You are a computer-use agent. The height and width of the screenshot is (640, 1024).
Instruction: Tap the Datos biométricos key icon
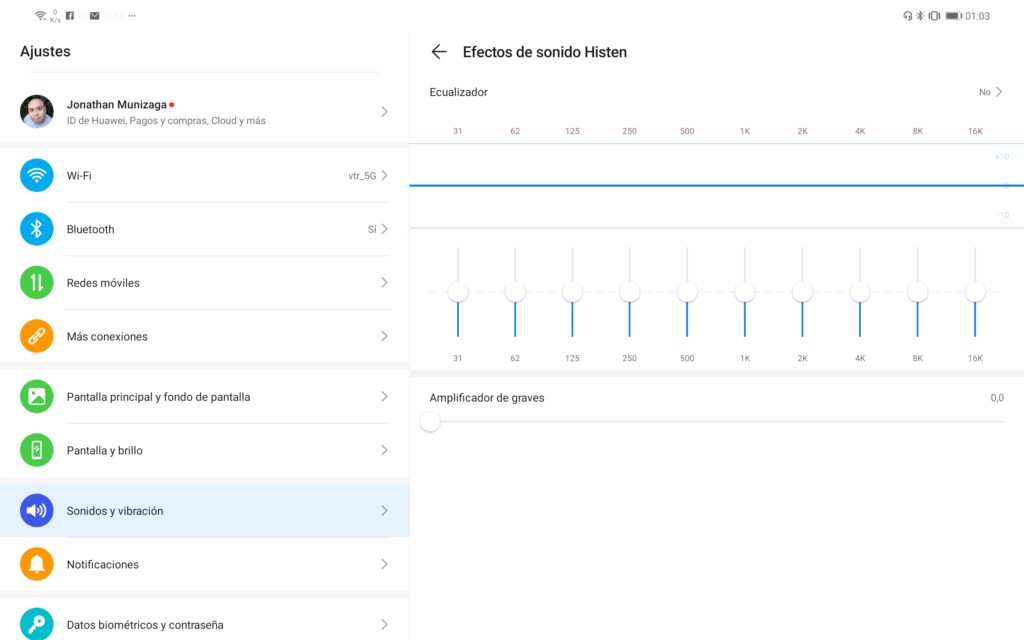coord(37,624)
